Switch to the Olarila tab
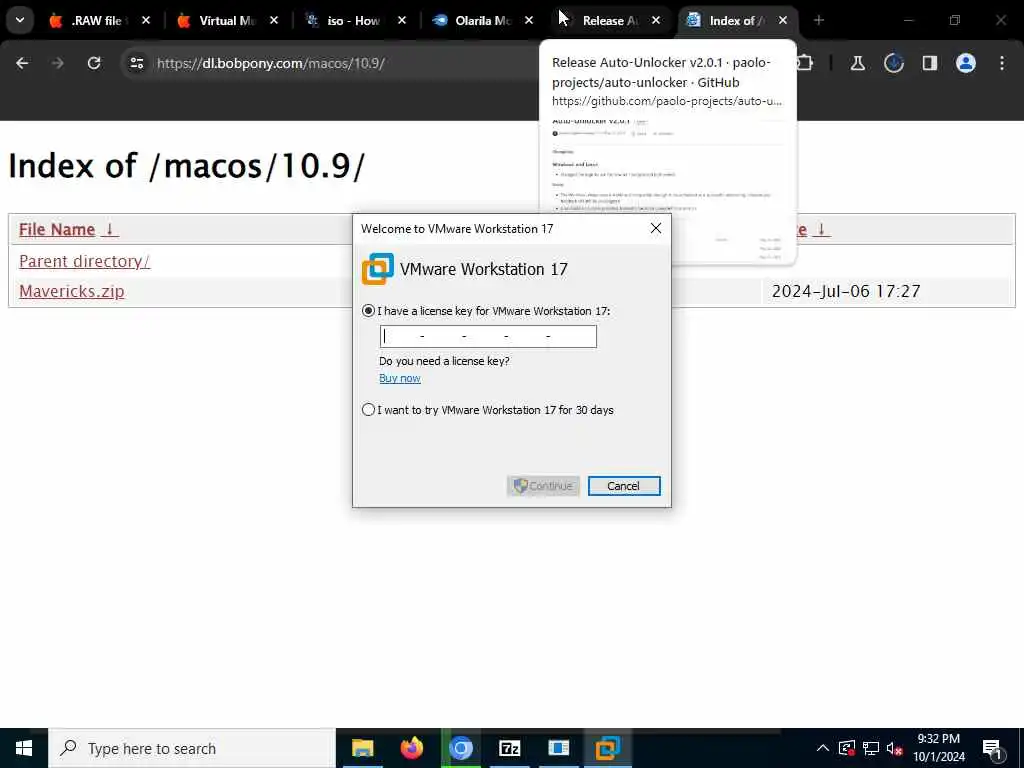This screenshot has height=768, width=1024. [482, 20]
